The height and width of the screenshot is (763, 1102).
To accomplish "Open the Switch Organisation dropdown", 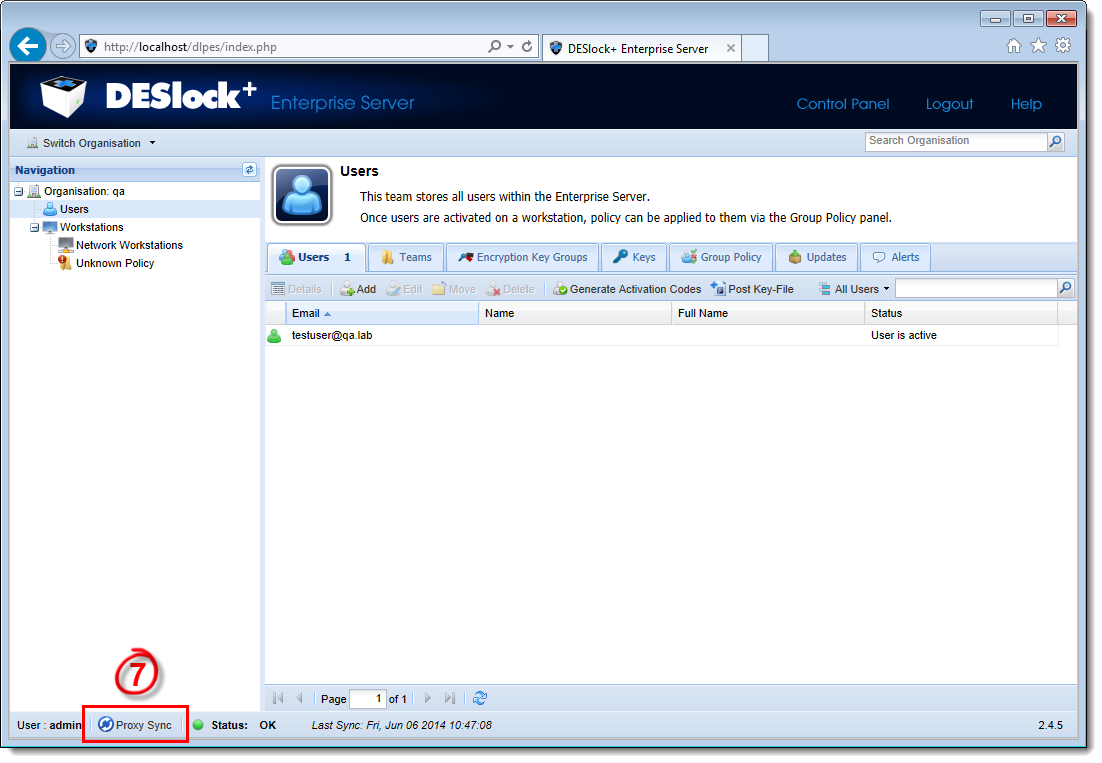I will pos(89,143).
